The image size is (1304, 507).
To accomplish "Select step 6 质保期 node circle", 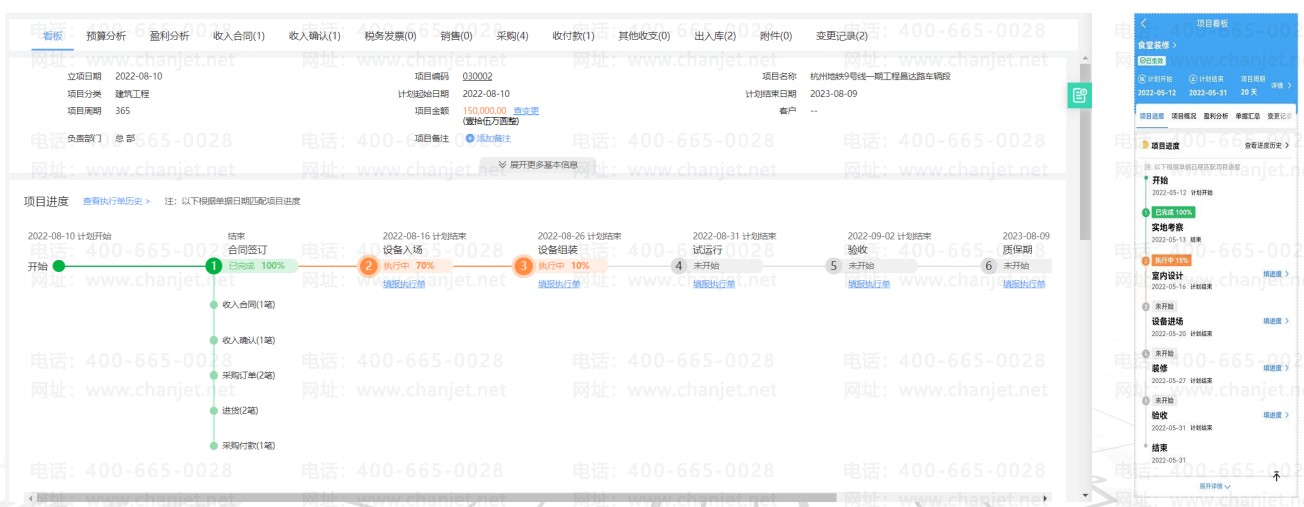I will click(x=988, y=266).
